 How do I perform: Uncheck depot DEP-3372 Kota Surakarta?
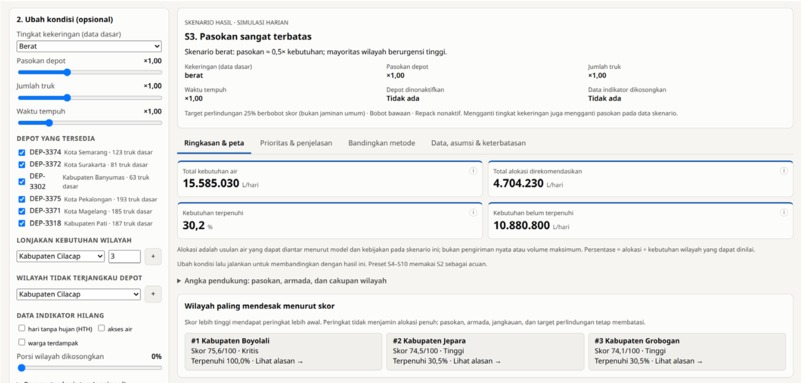point(22,165)
